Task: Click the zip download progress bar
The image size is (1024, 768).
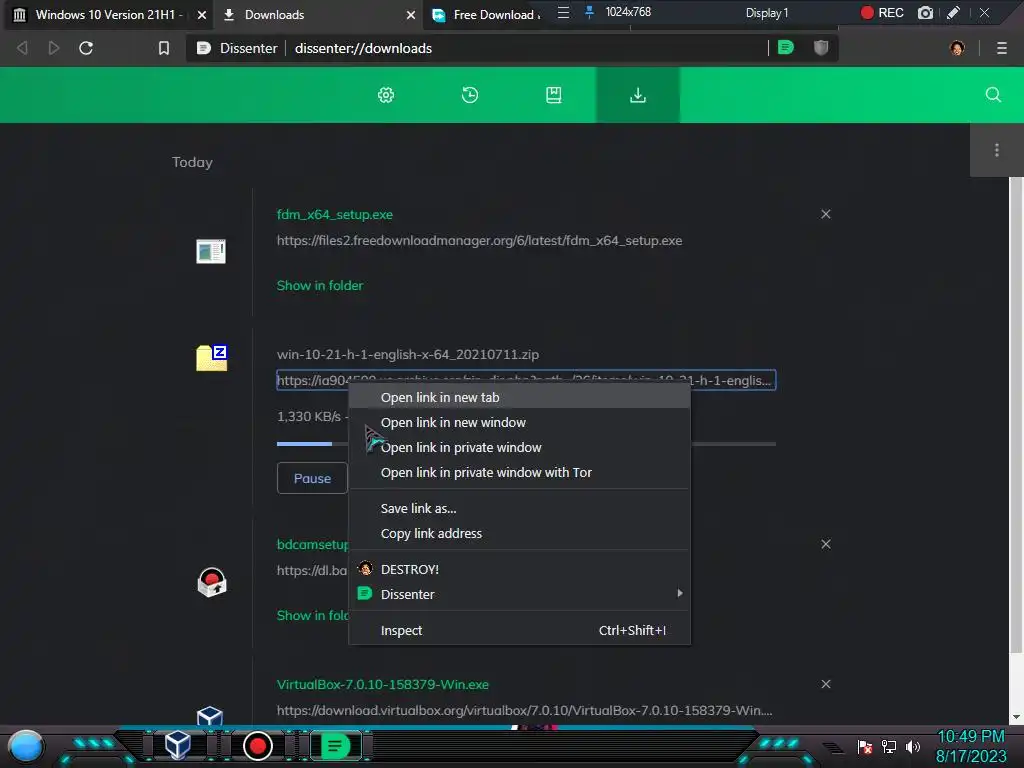Action: [526, 444]
